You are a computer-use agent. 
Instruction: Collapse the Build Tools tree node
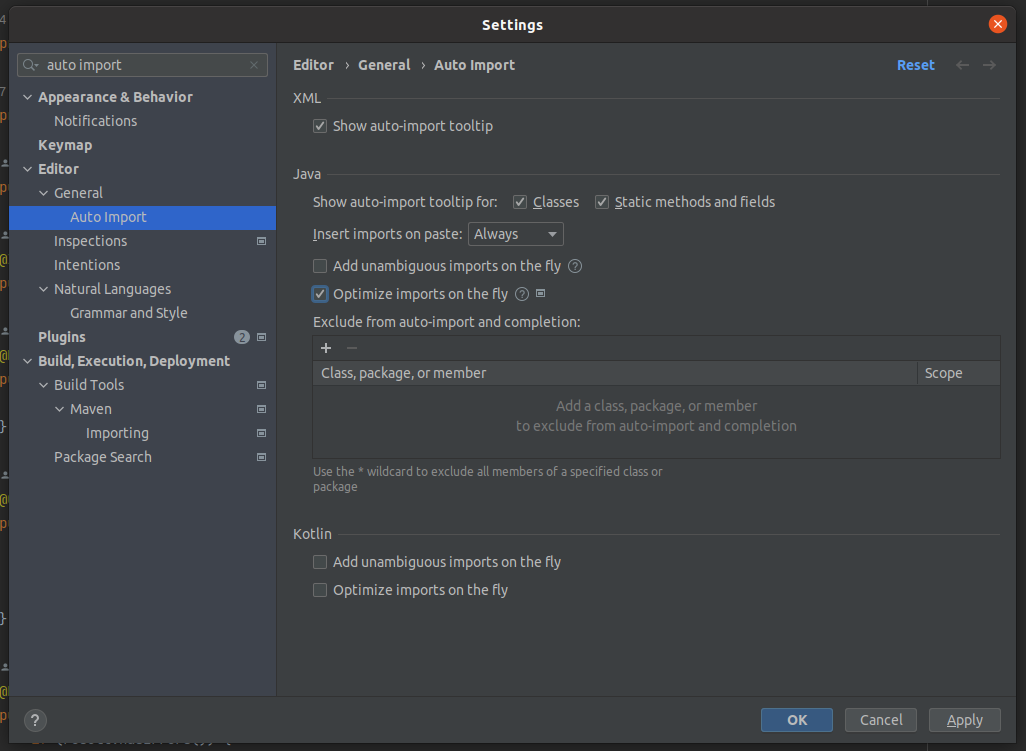[x=44, y=385]
